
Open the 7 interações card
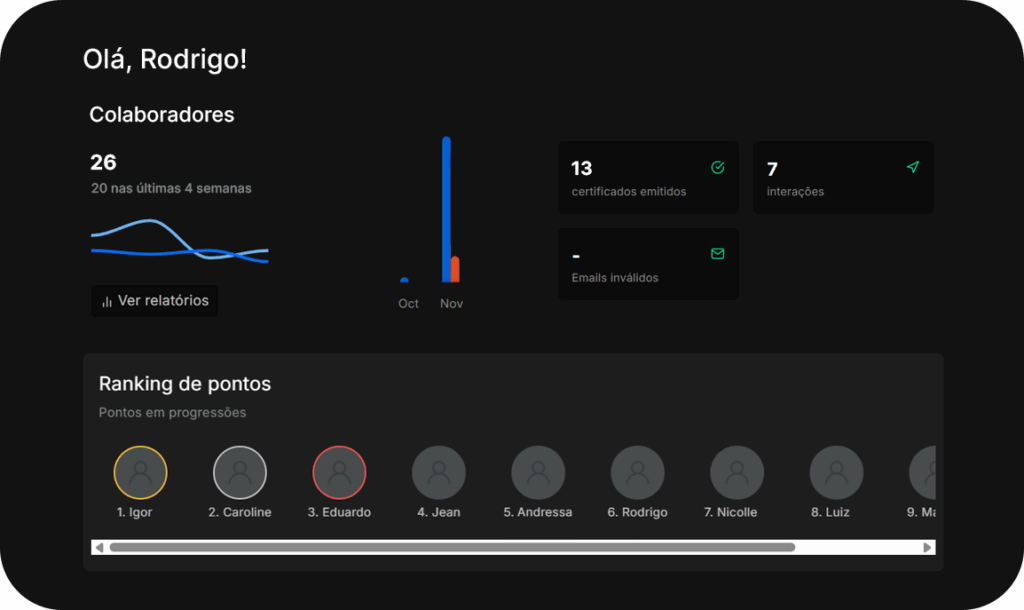click(843, 178)
